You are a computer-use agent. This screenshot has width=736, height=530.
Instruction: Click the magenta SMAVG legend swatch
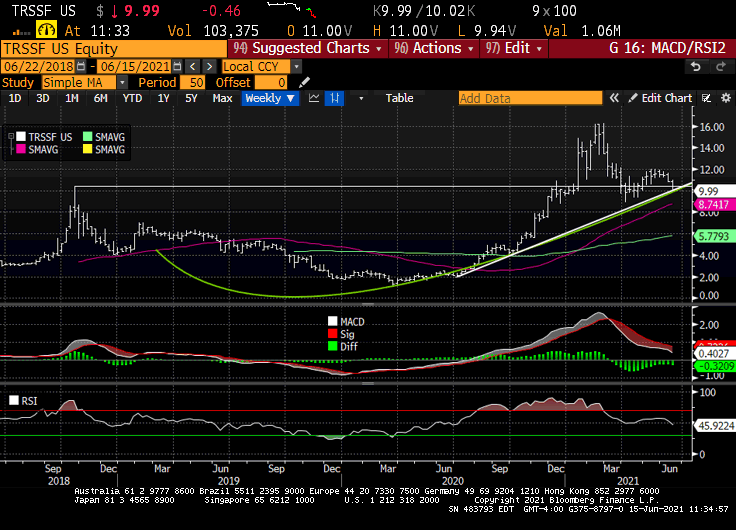tap(21, 149)
